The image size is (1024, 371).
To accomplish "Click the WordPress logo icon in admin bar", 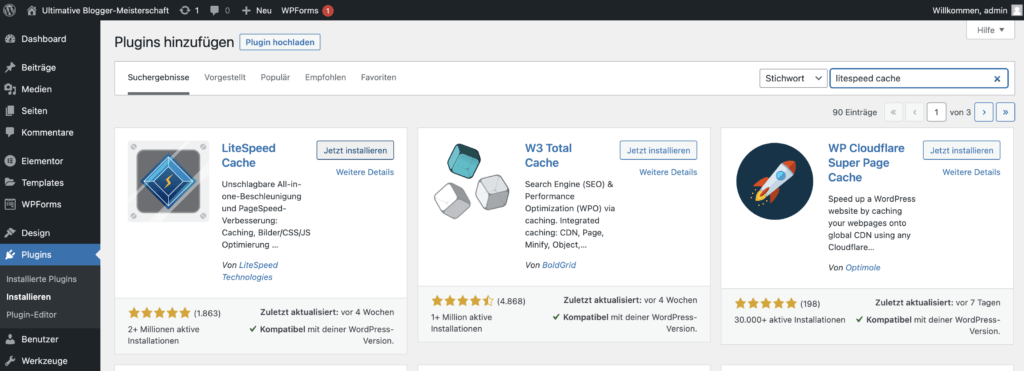I will [11, 10].
